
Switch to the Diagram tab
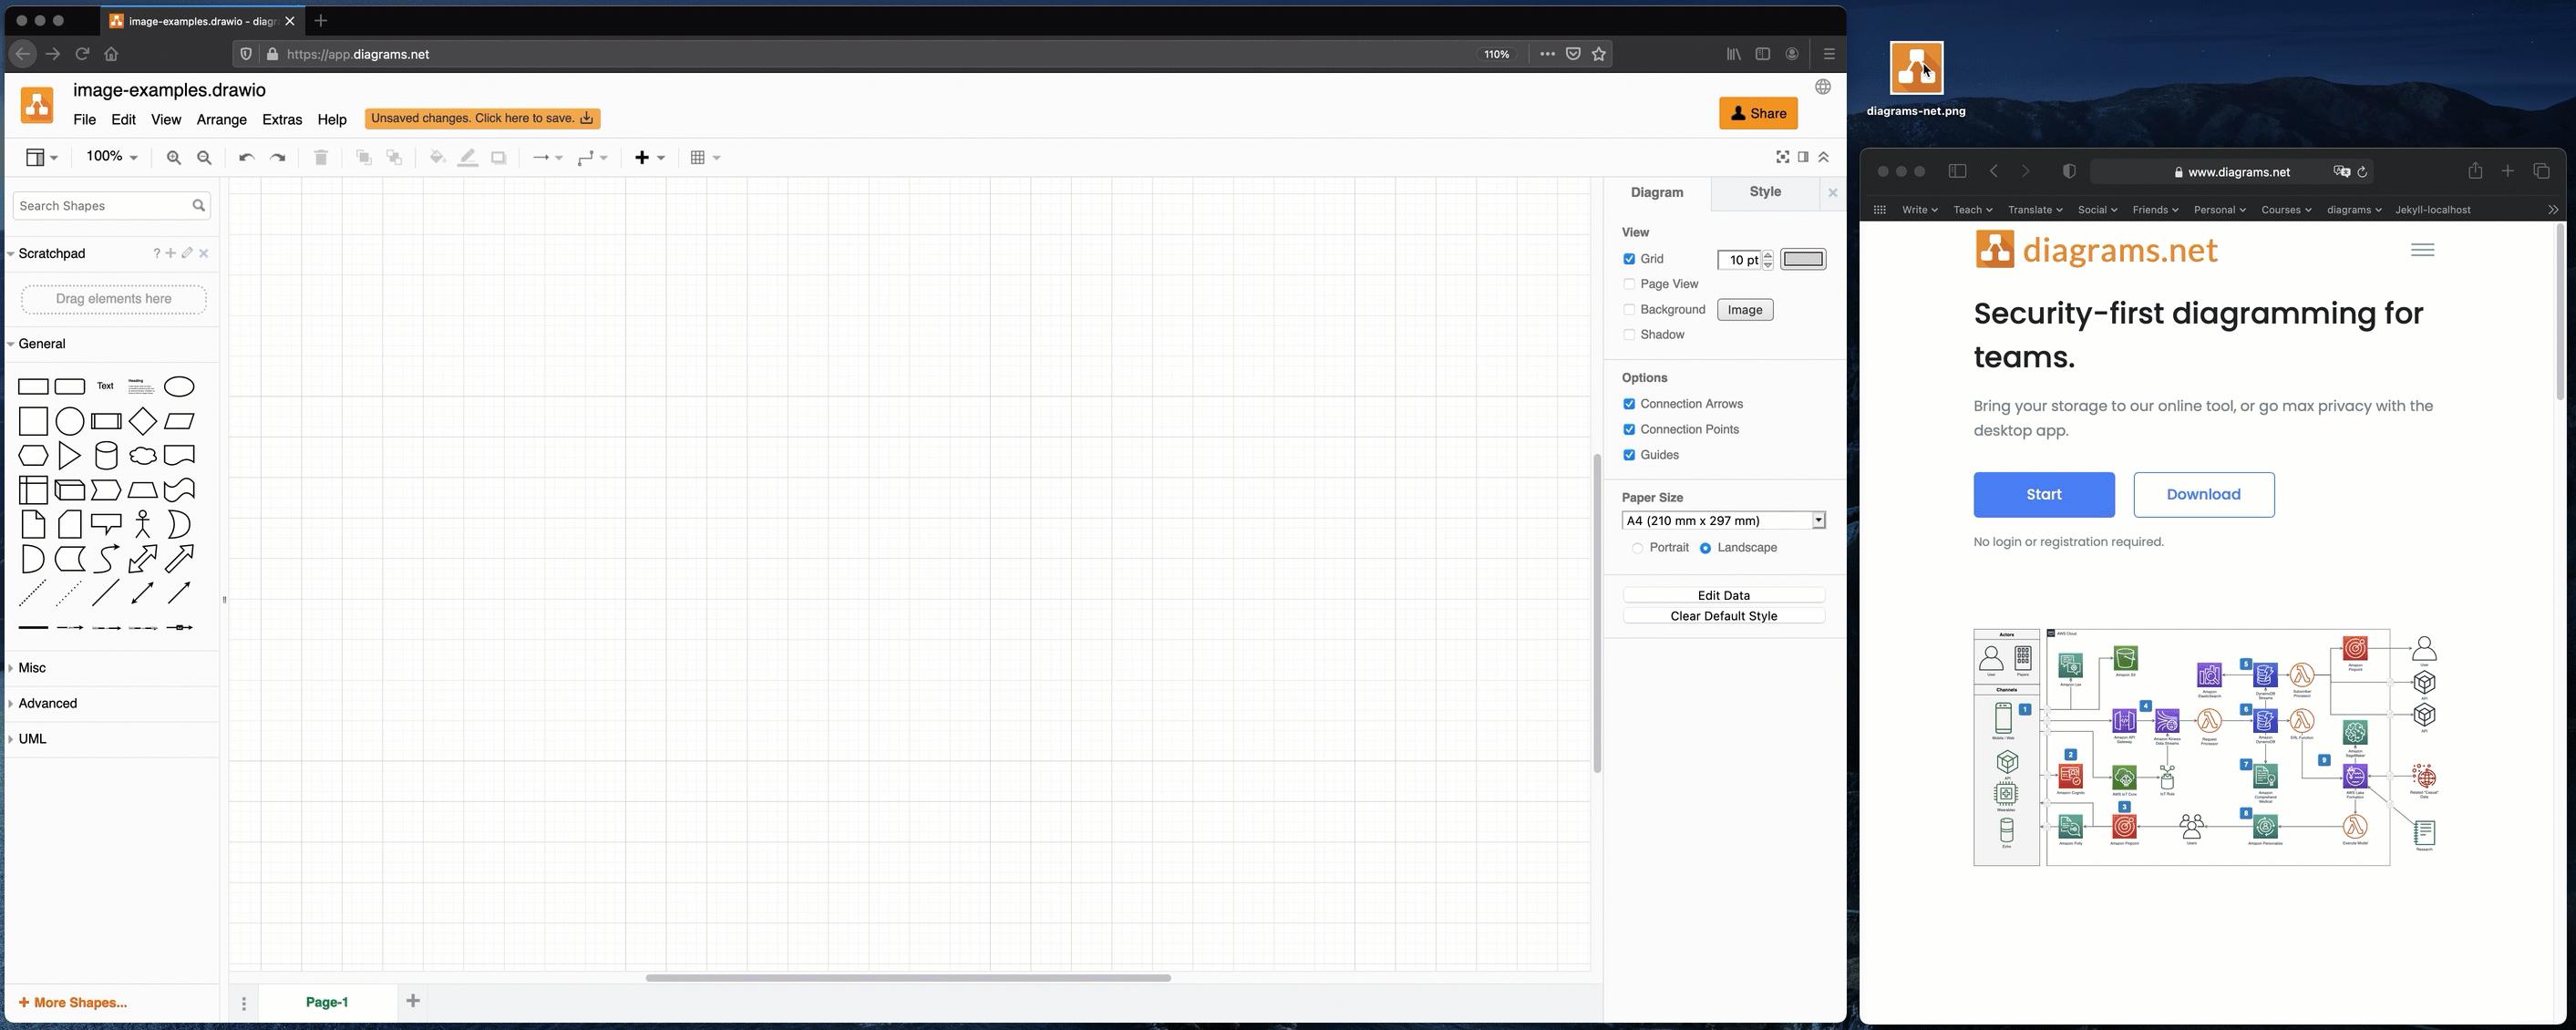(x=1656, y=191)
